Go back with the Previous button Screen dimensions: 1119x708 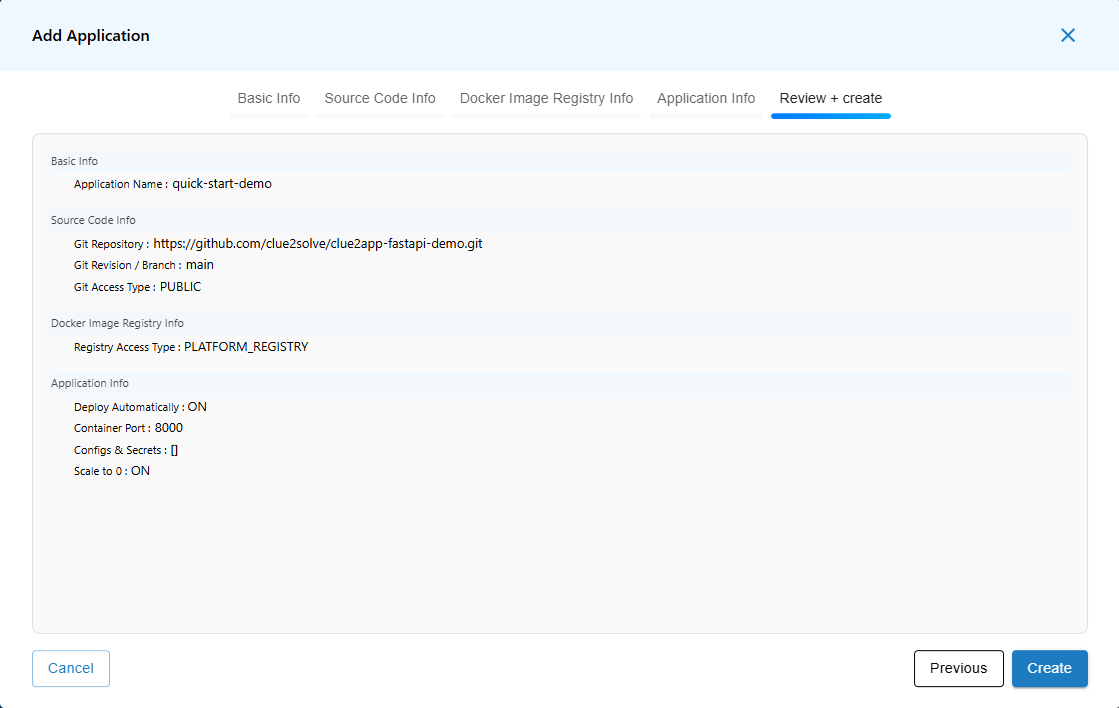[958, 668]
